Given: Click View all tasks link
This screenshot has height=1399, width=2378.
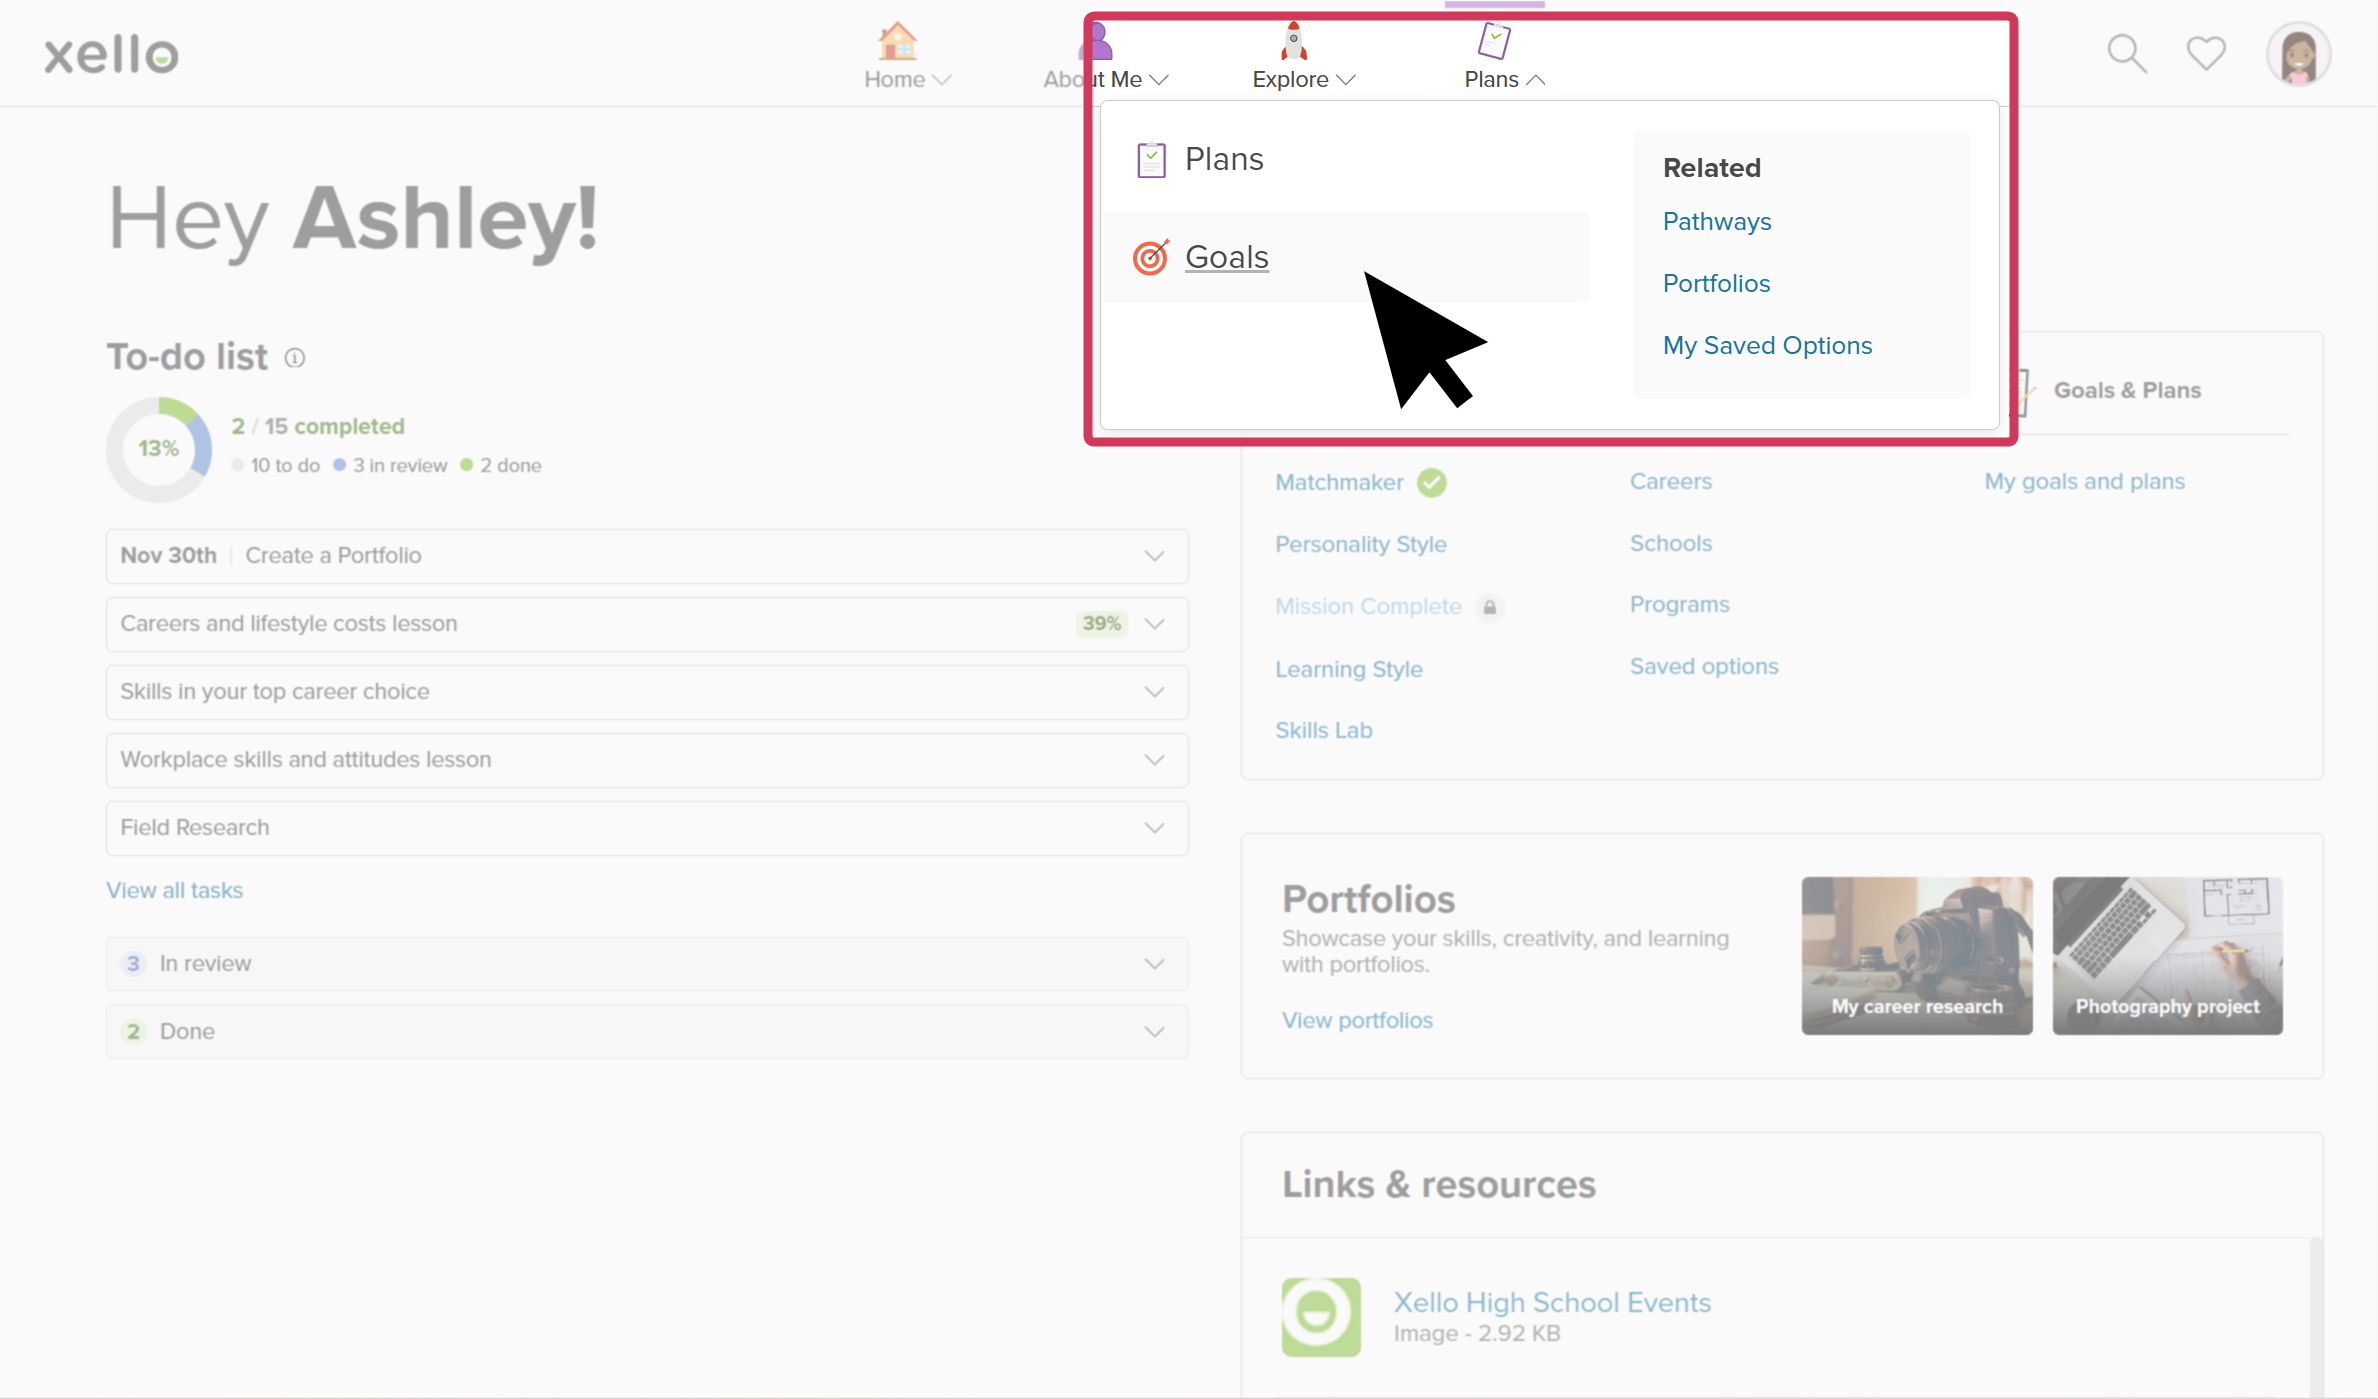Looking at the screenshot, I should (175, 891).
